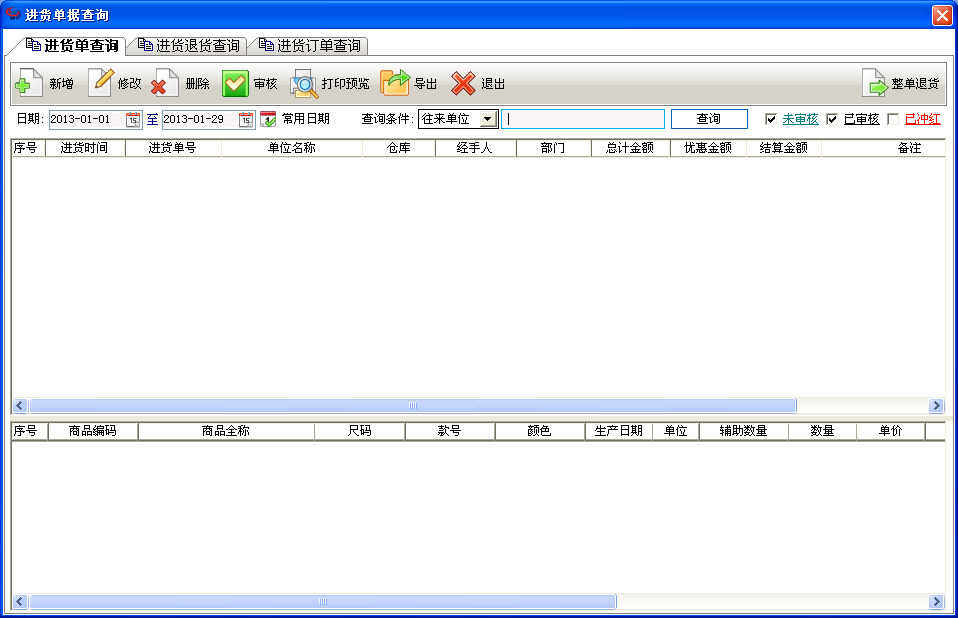Image resolution: width=958 pixels, height=618 pixels.
Task: Switch to 进货订单查询 tab
Action: coord(310,45)
